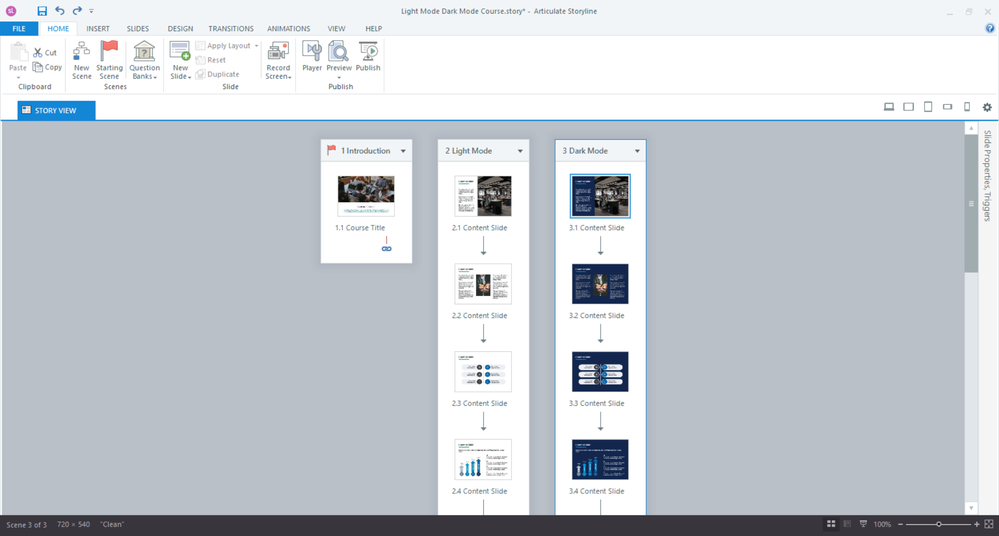Click the 3 Dark Mode scene title

pyautogui.click(x=585, y=151)
